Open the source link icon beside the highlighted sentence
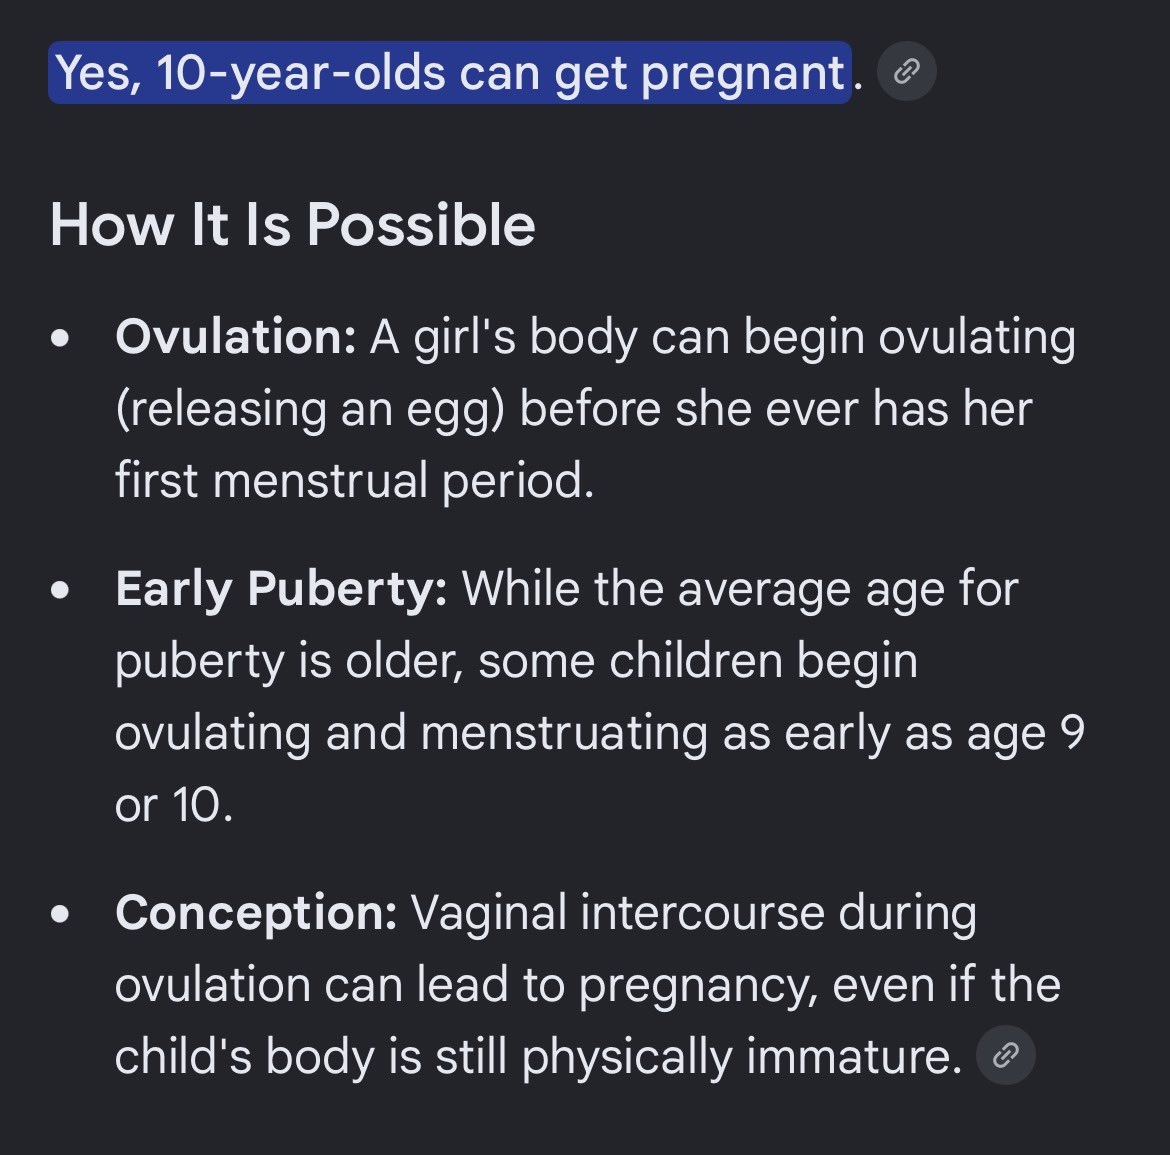This screenshot has width=1170, height=1155. tap(907, 72)
